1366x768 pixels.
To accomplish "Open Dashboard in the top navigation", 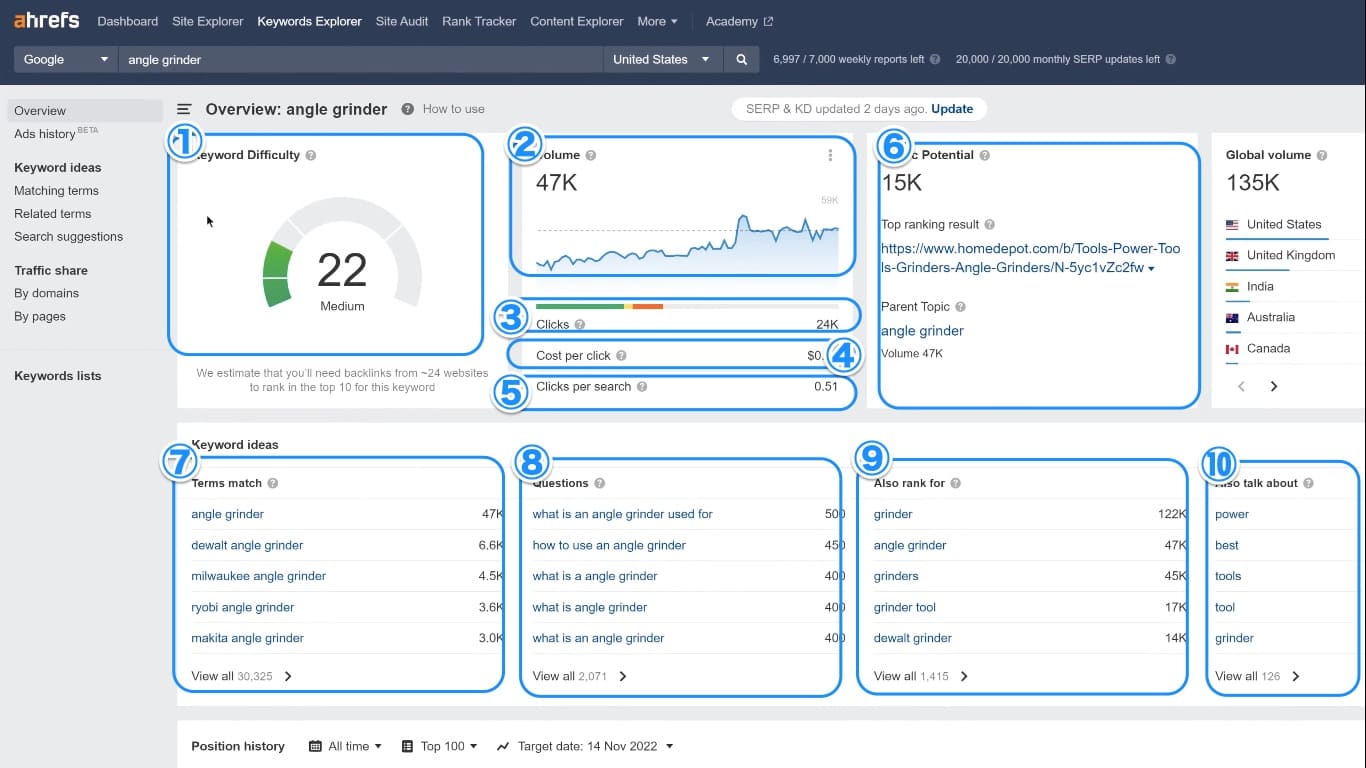I will 128,21.
